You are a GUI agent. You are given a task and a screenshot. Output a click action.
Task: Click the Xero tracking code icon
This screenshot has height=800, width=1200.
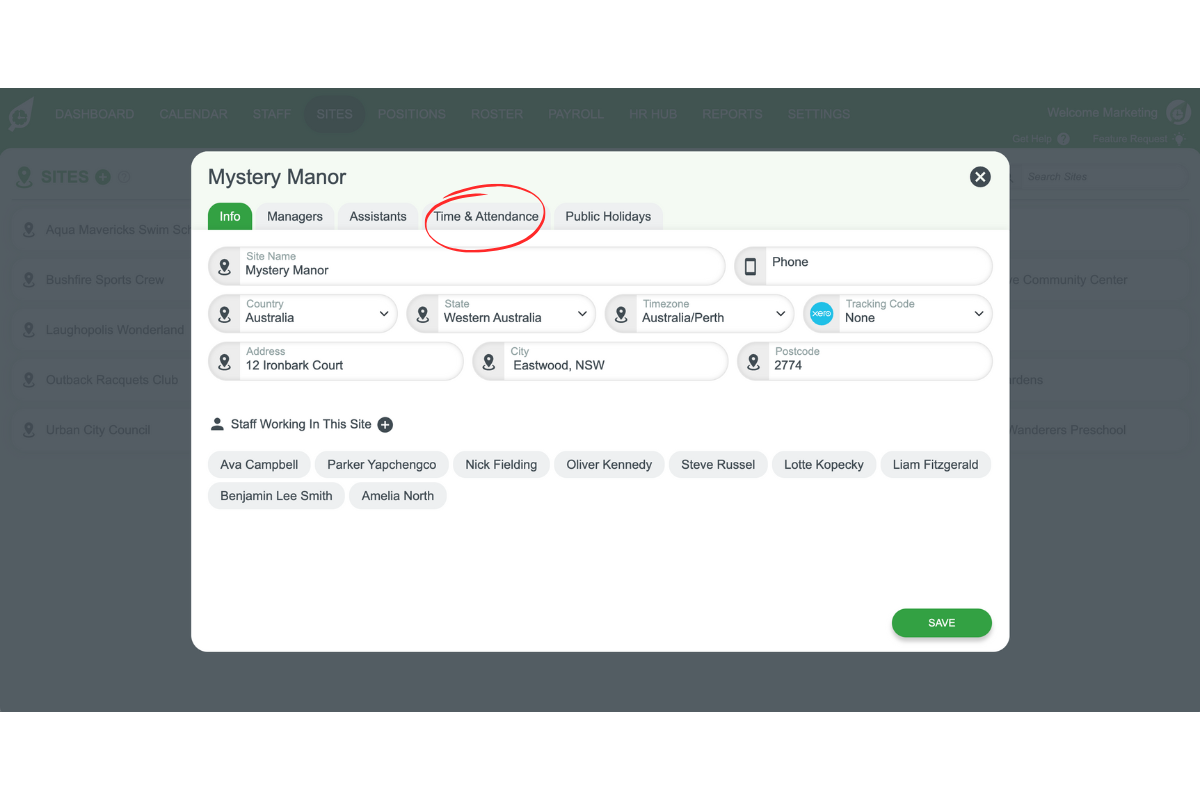(821, 314)
